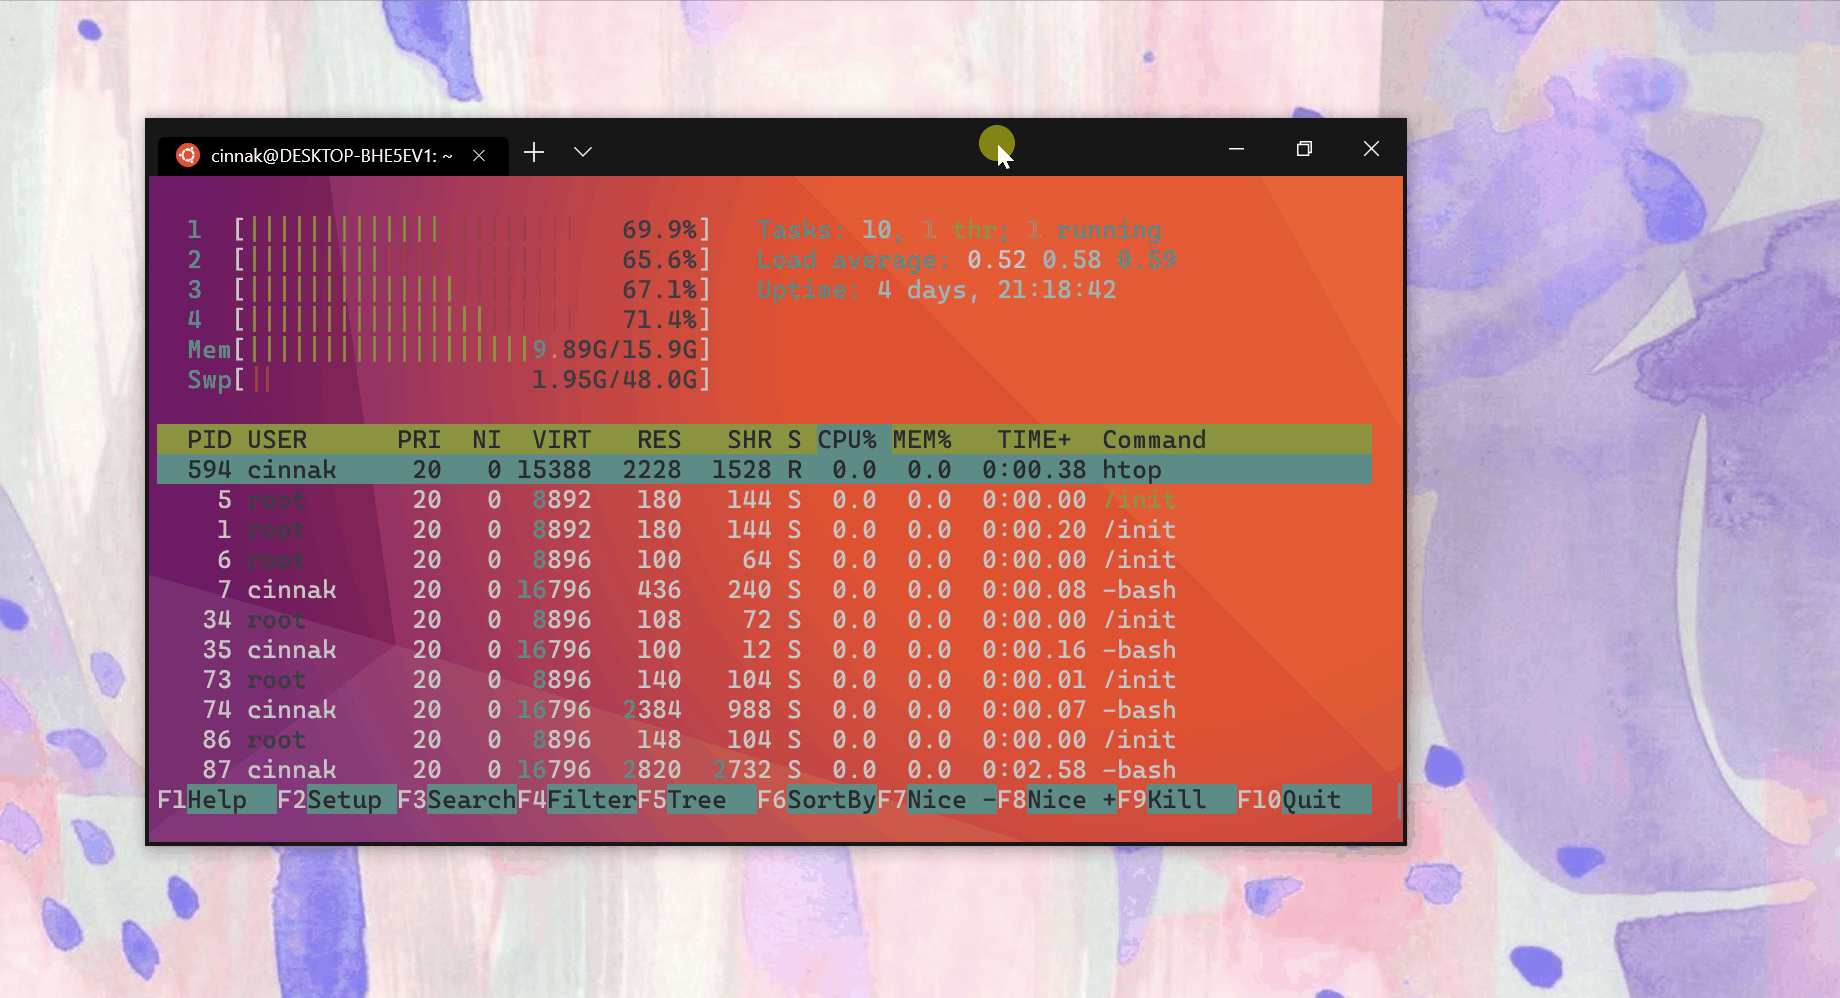Expand the new tab dropdown chevron

pos(582,153)
